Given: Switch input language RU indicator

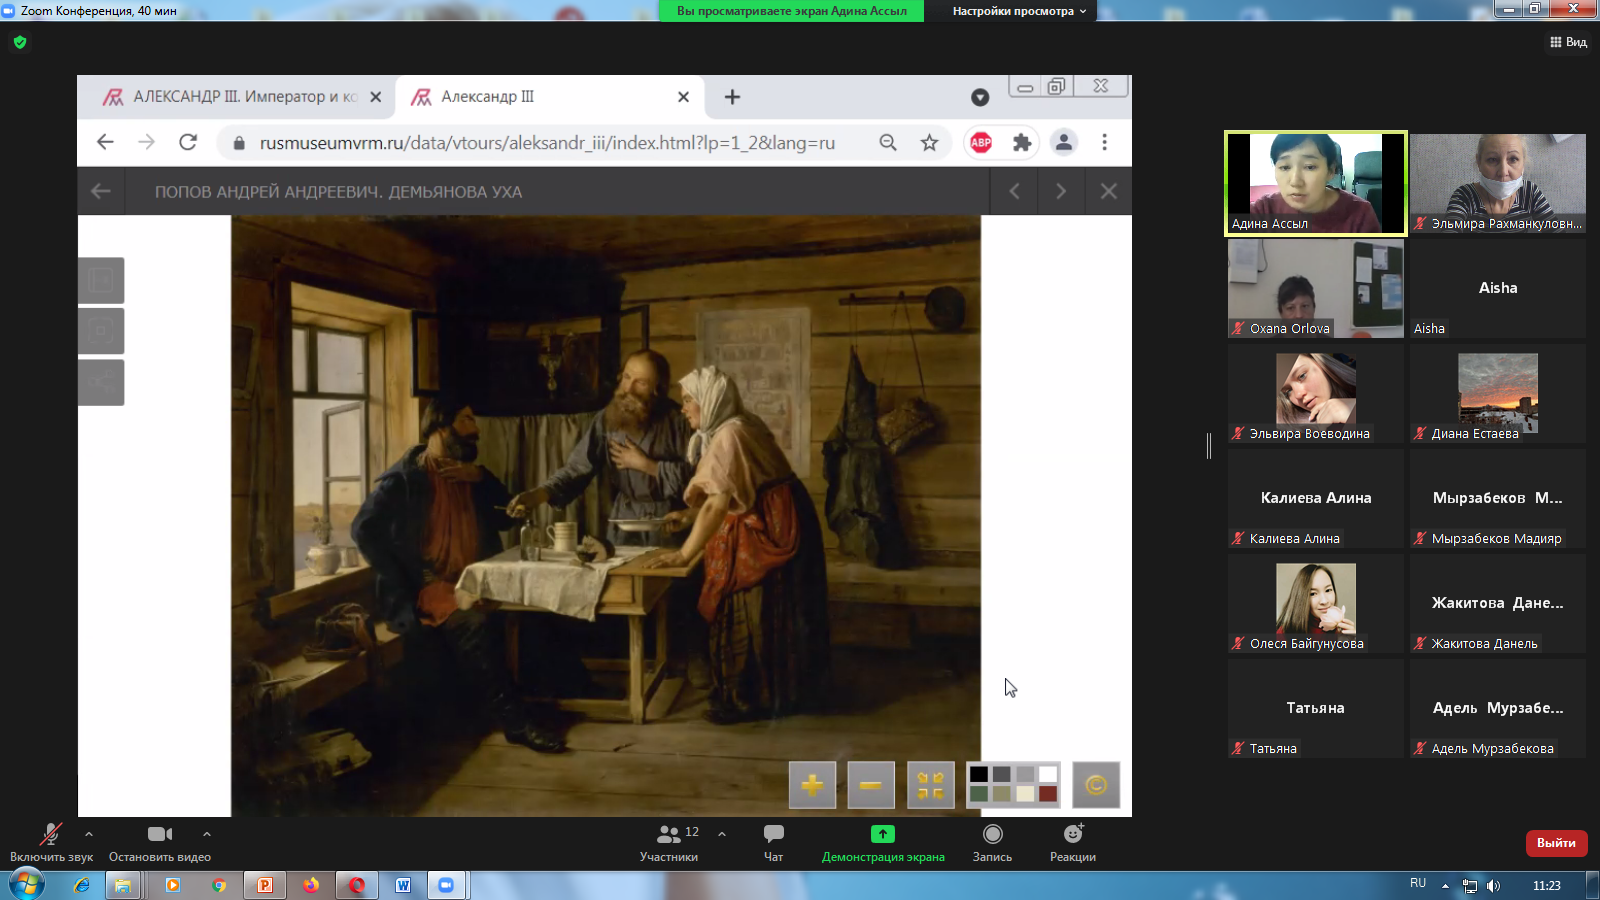Looking at the screenshot, I should (1418, 883).
